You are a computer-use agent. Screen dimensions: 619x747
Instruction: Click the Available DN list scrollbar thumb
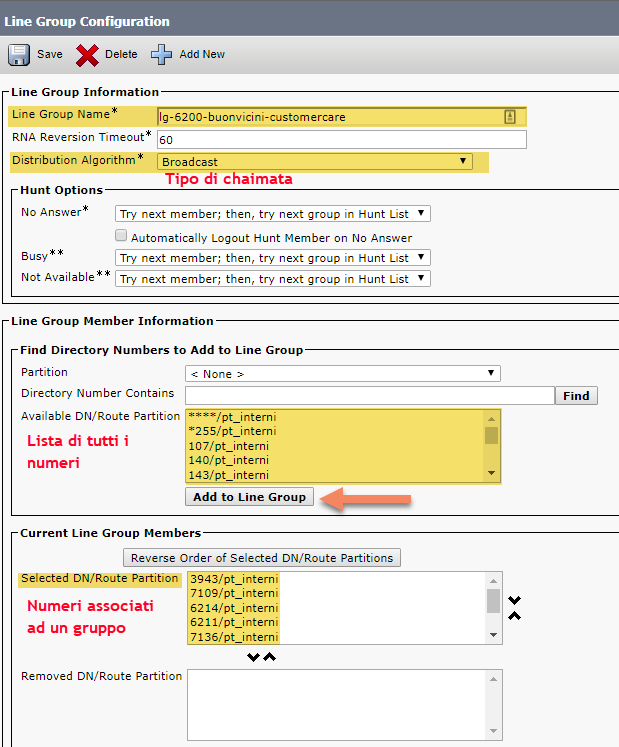pyautogui.click(x=491, y=435)
